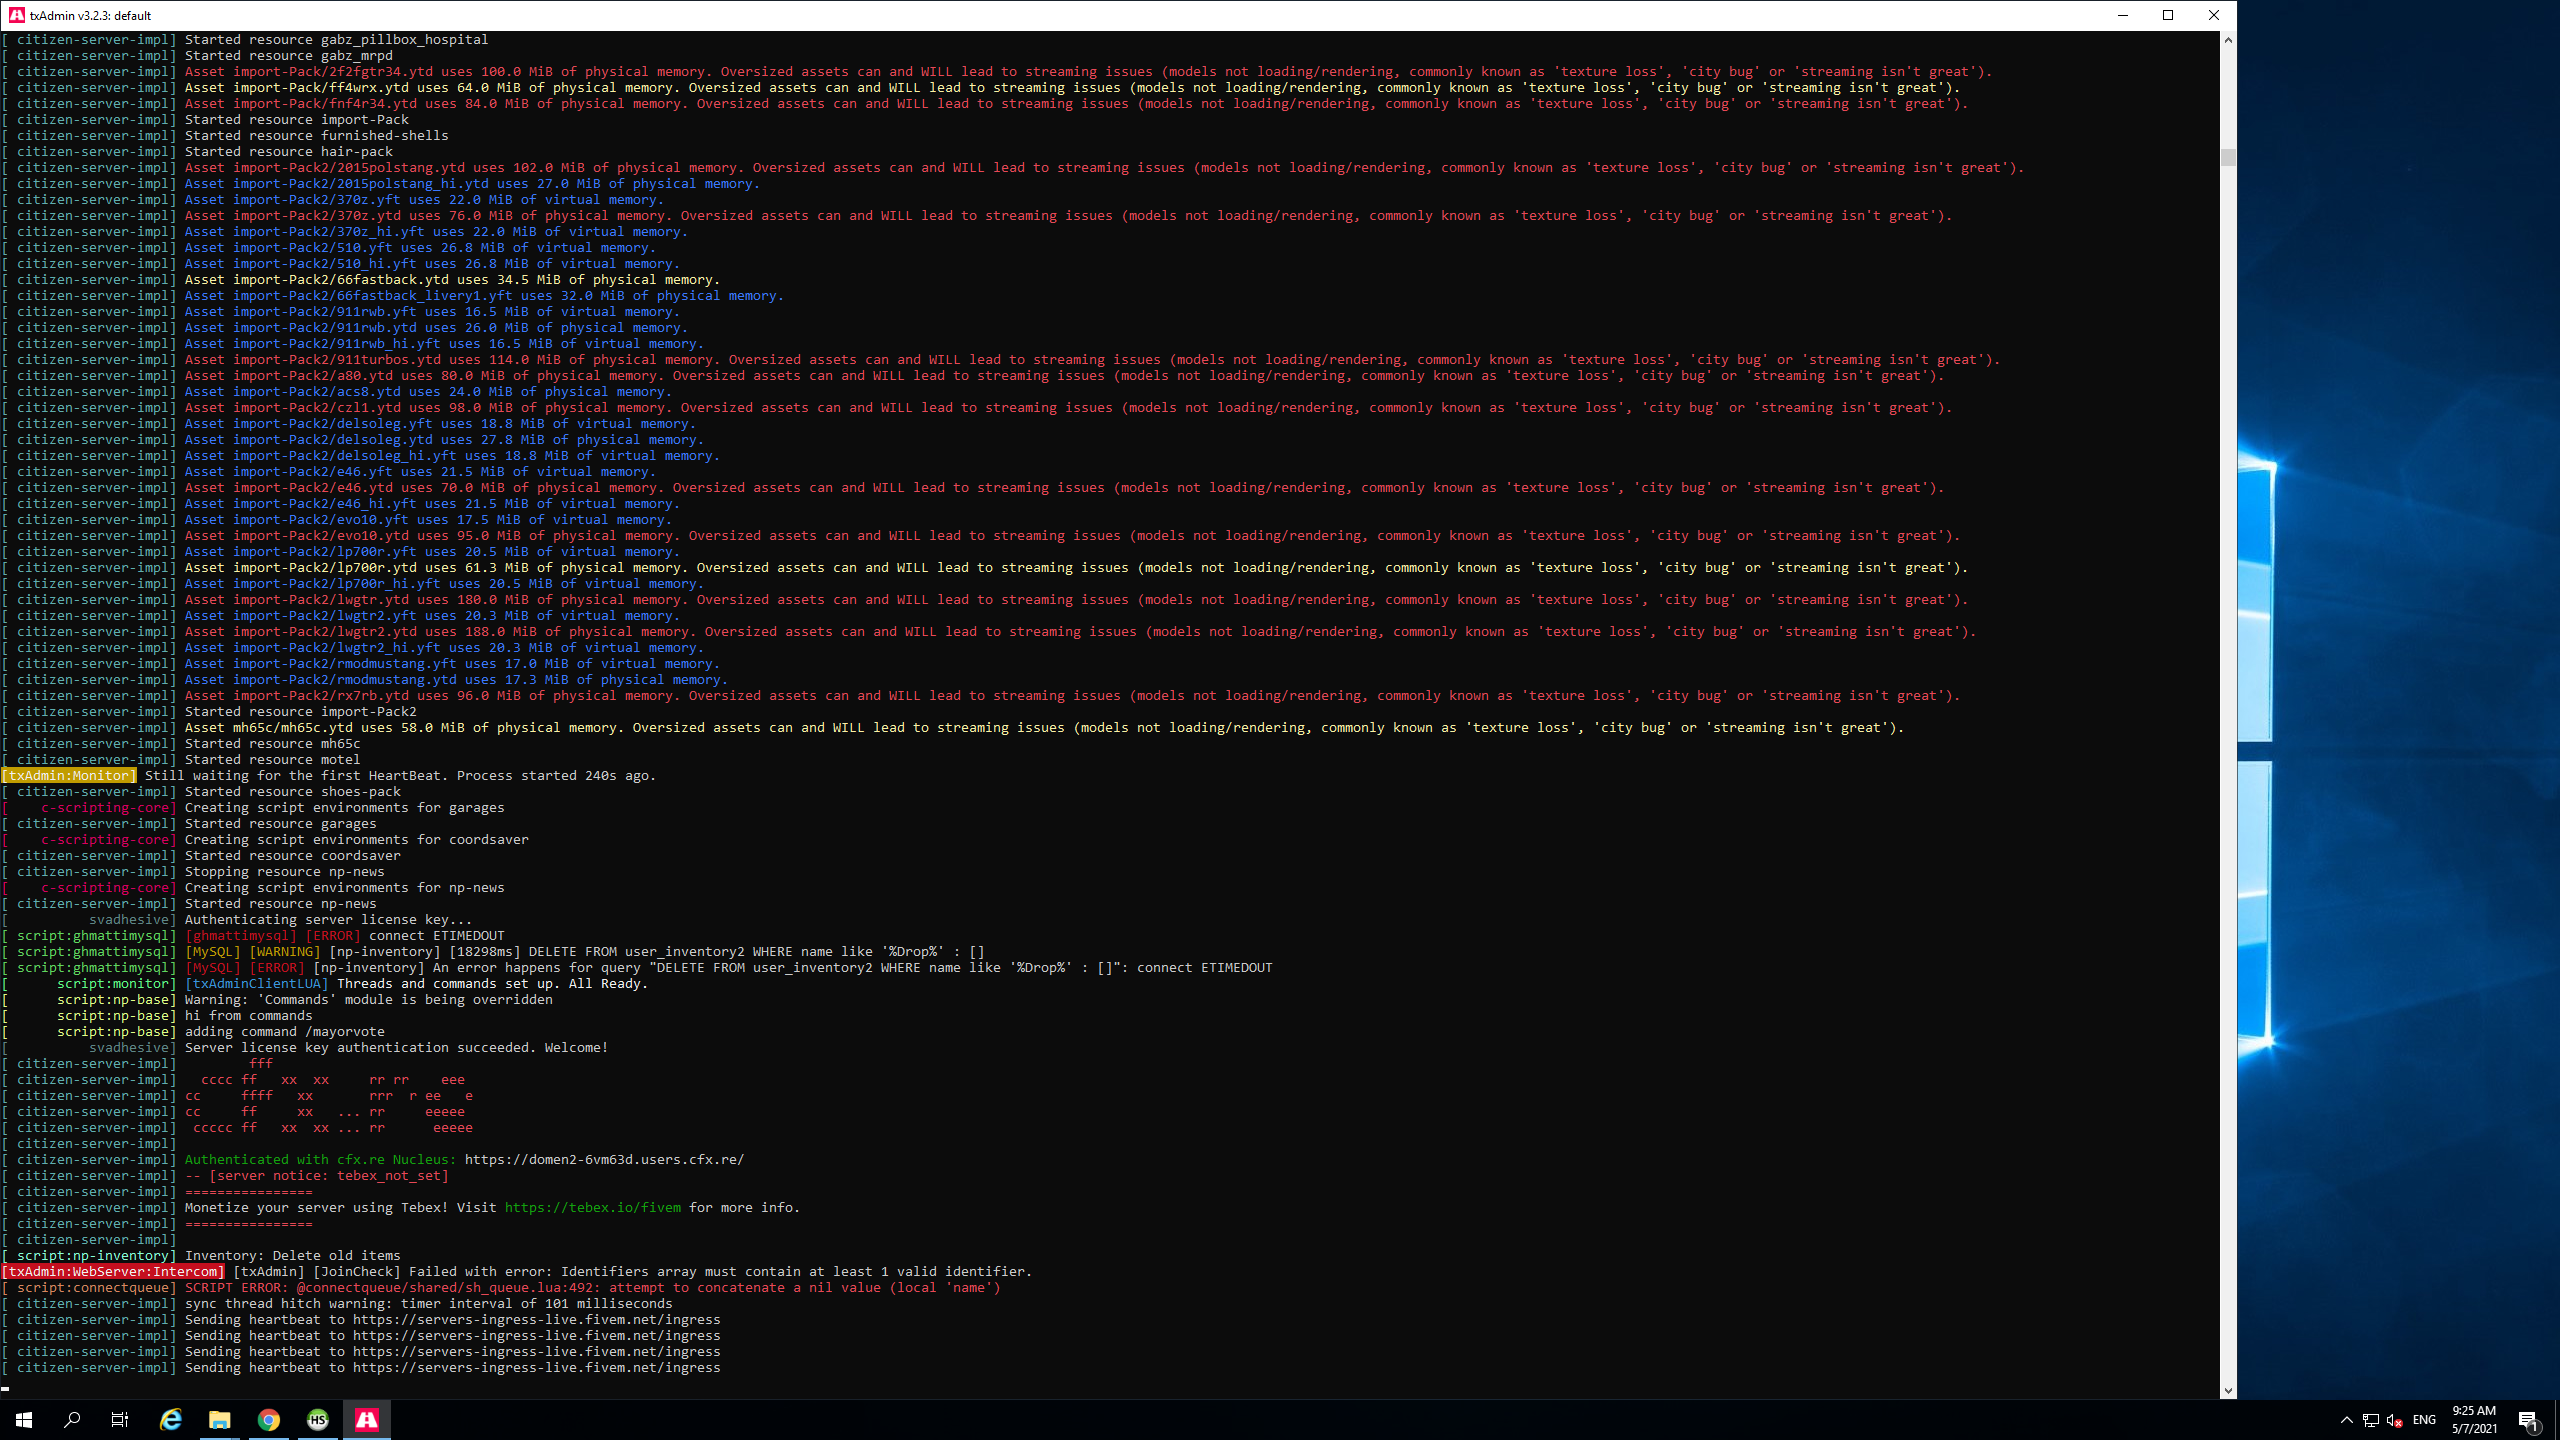Viewport: 2560px width, 1440px height.
Task: Expand the hidden system tray icons chevron
Action: point(2347,1420)
